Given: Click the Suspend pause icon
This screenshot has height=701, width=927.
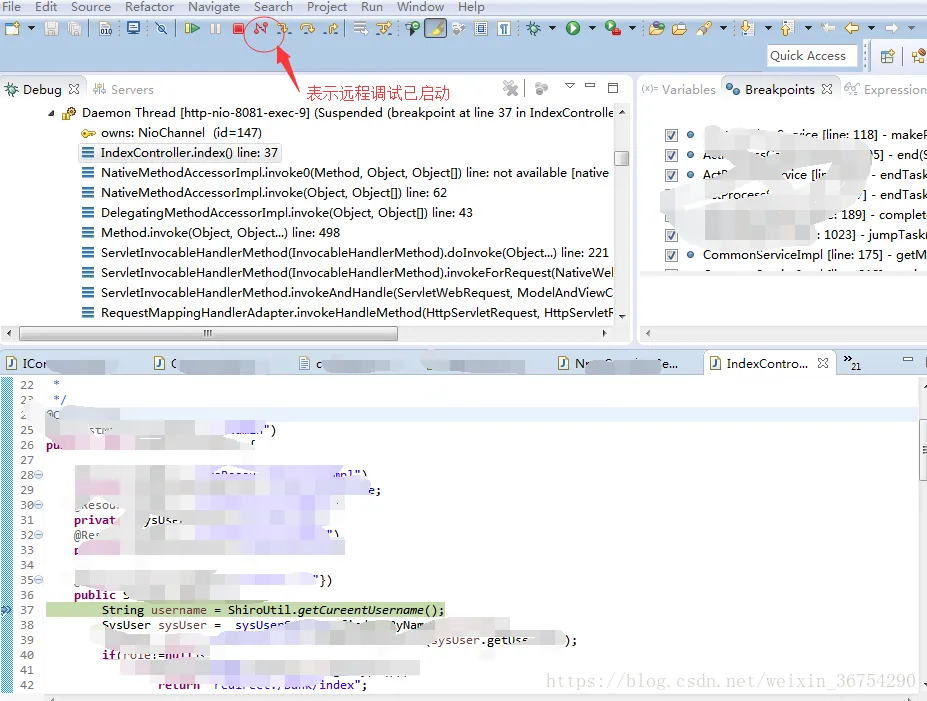Looking at the screenshot, I should [x=215, y=28].
